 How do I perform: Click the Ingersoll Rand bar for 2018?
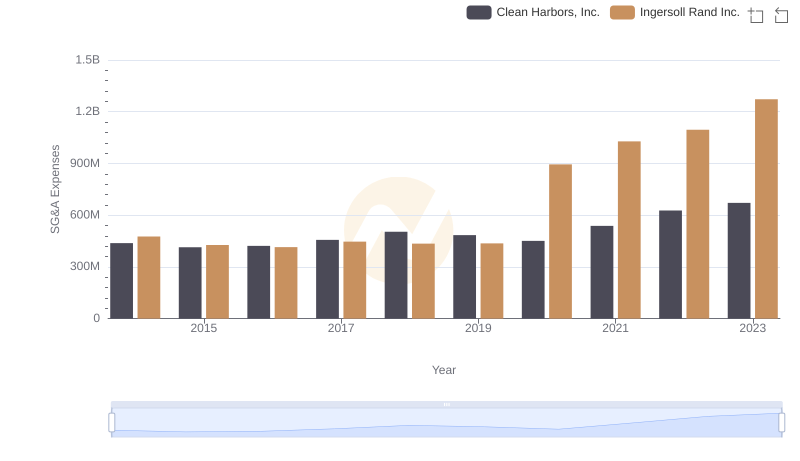[423, 281]
